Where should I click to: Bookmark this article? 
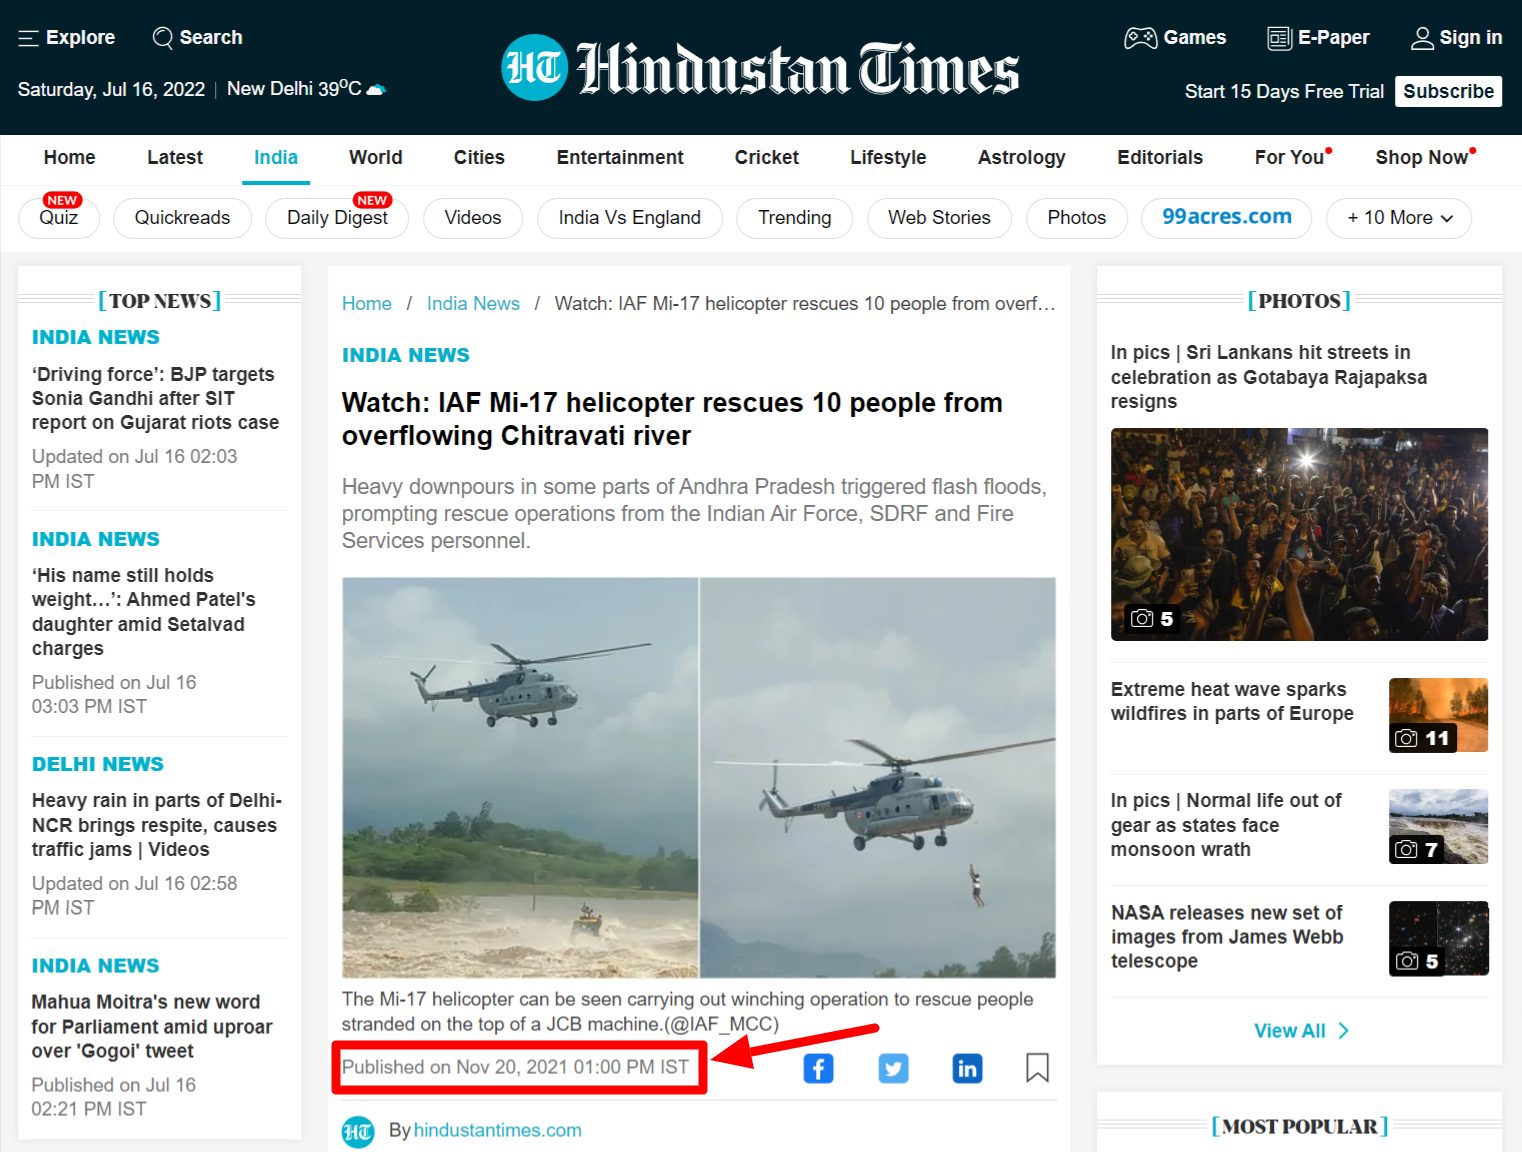click(1038, 1068)
